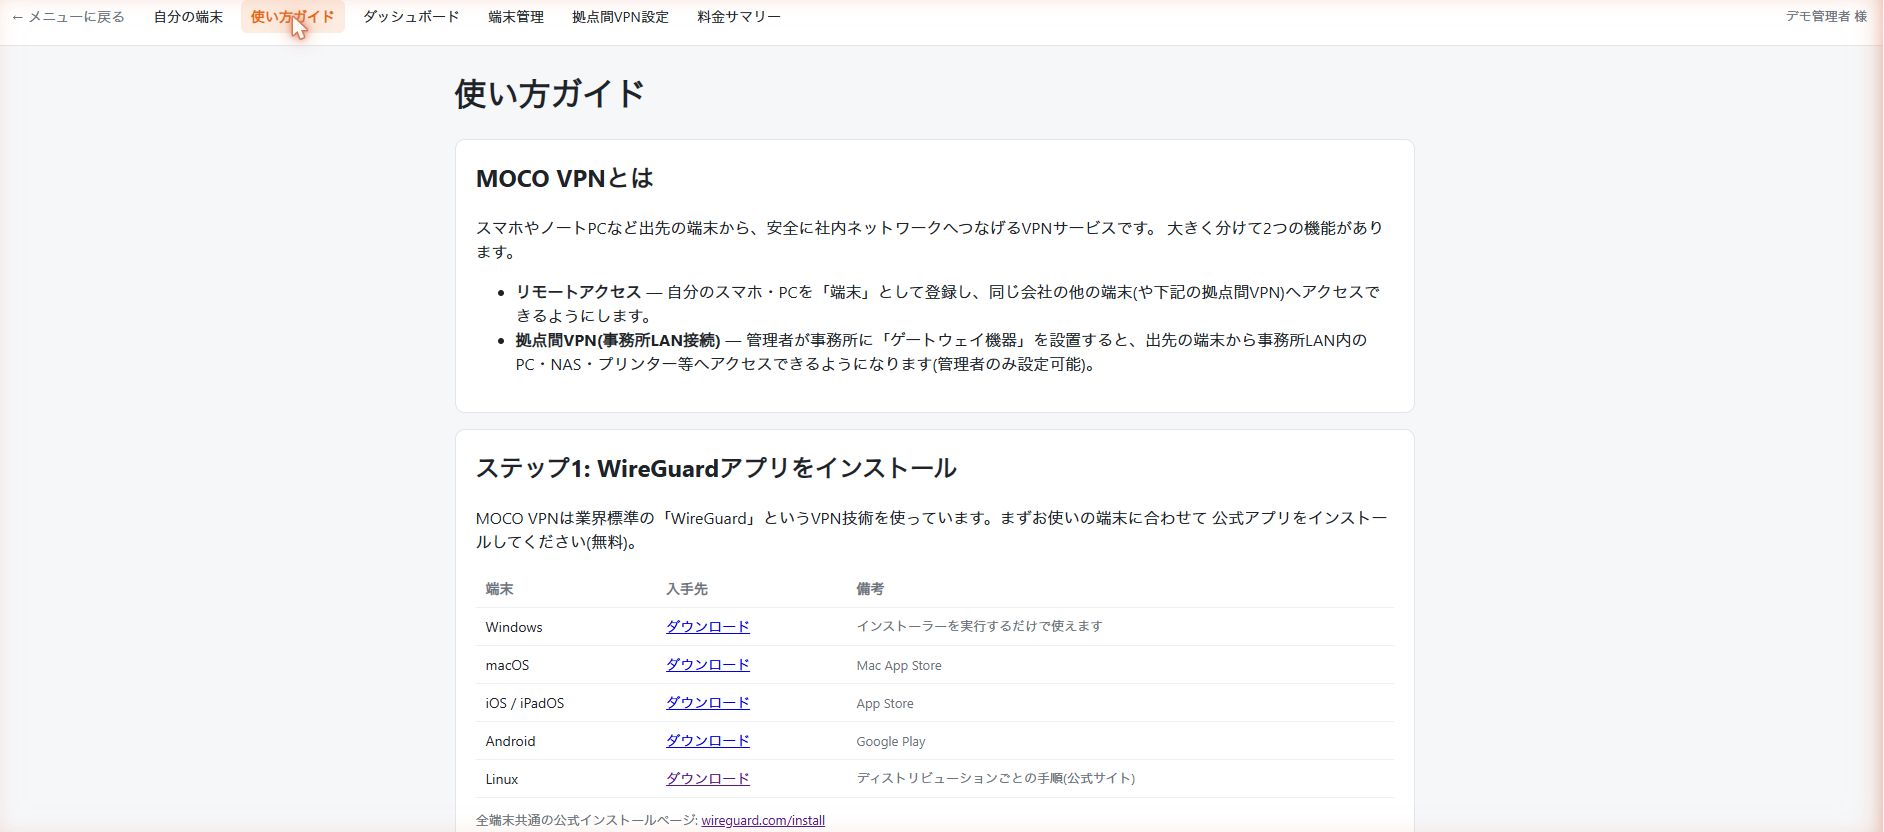Click the 端末 column header
This screenshot has width=1884, height=832.
tap(500, 589)
